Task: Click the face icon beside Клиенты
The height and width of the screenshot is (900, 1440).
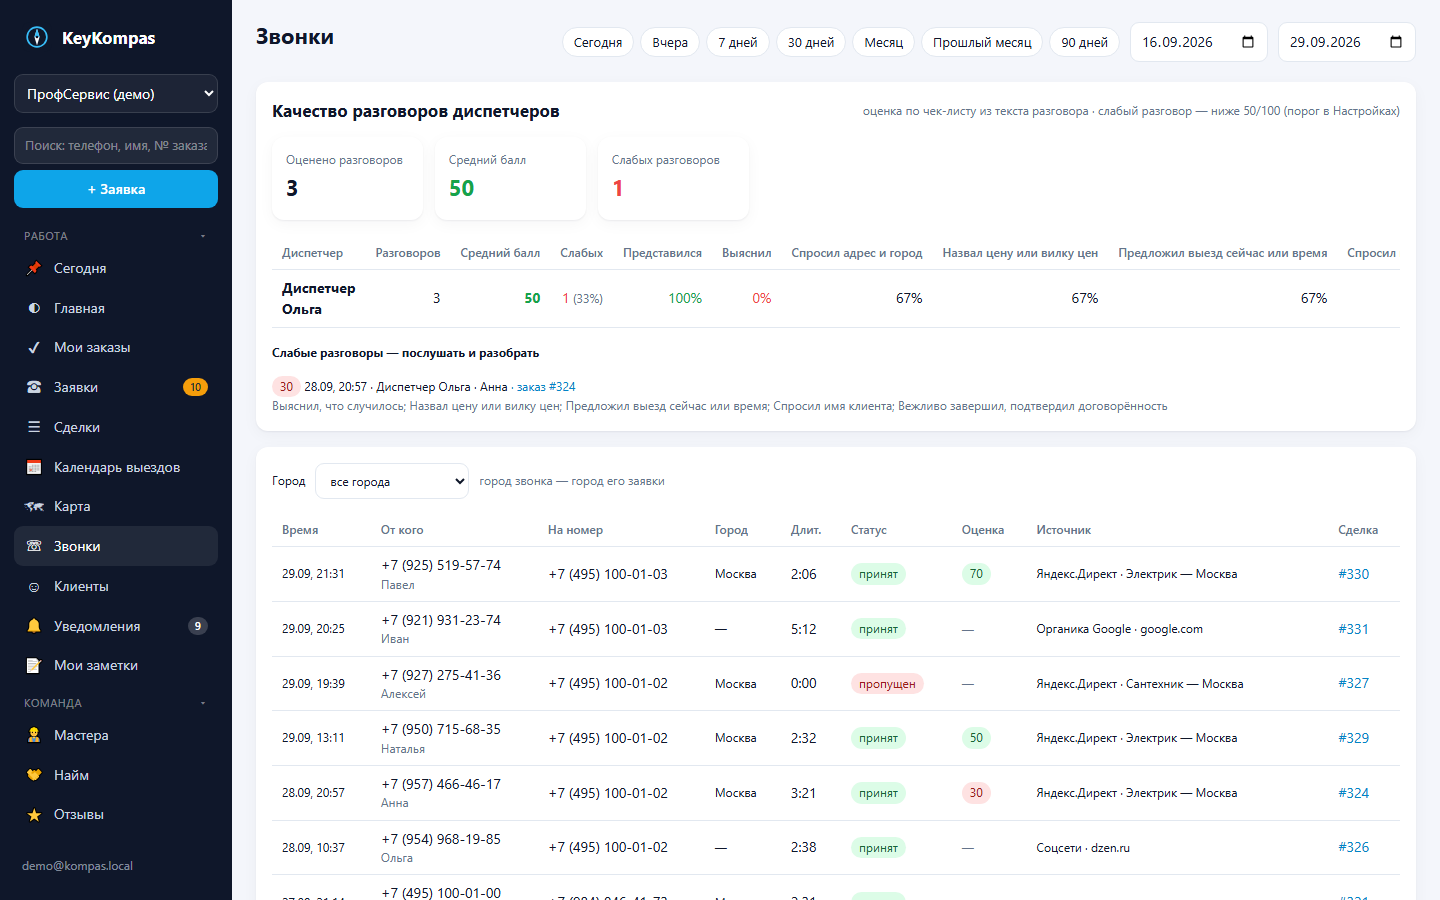Action: [x=34, y=586]
